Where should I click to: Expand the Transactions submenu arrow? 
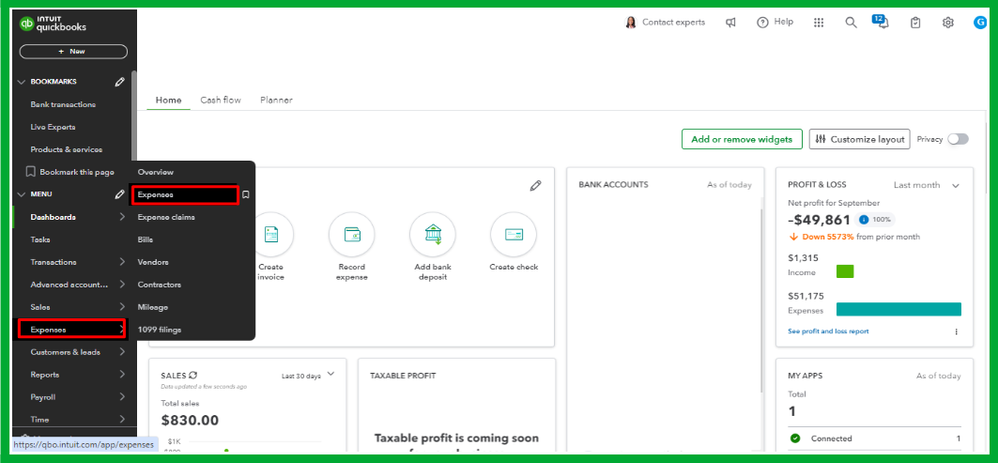pyautogui.click(x=122, y=262)
